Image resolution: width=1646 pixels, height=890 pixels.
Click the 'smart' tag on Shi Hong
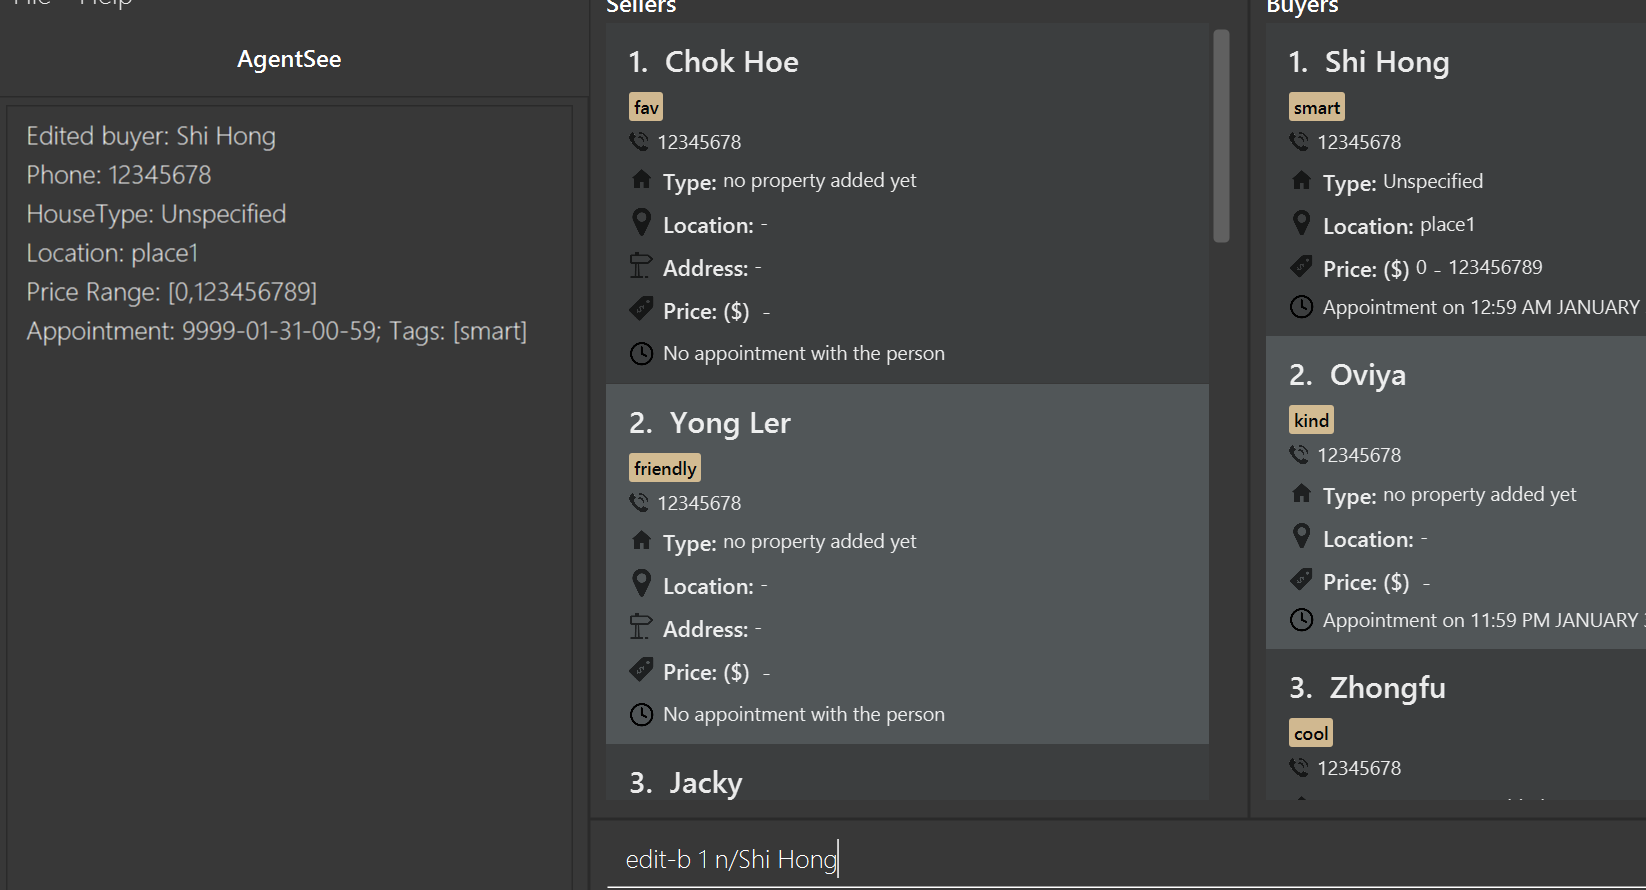[1317, 107]
